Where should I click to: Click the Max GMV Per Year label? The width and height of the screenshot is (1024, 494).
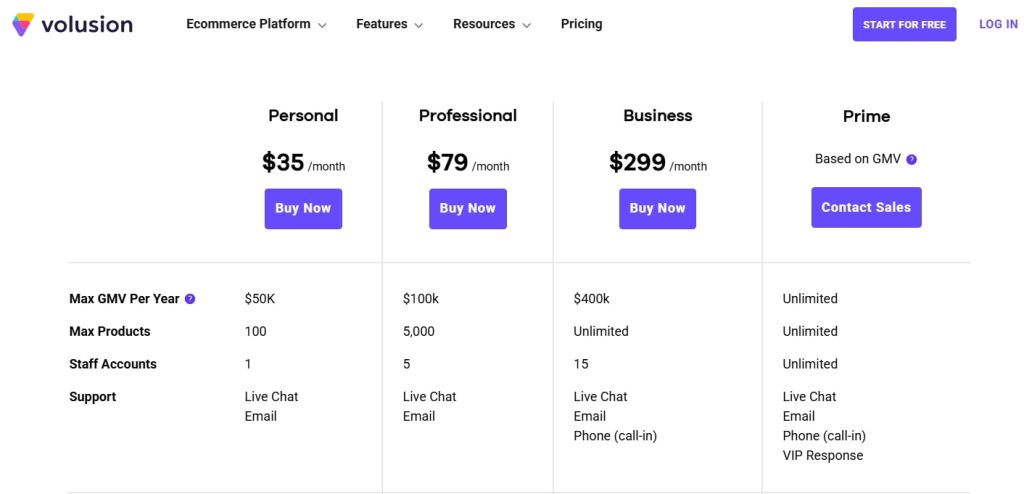pos(124,299)
